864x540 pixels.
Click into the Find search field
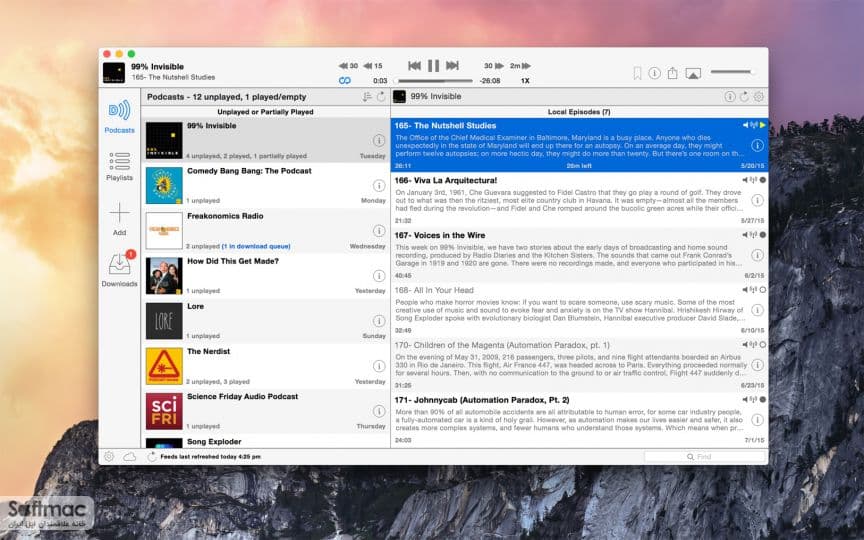tap(705, 457)
